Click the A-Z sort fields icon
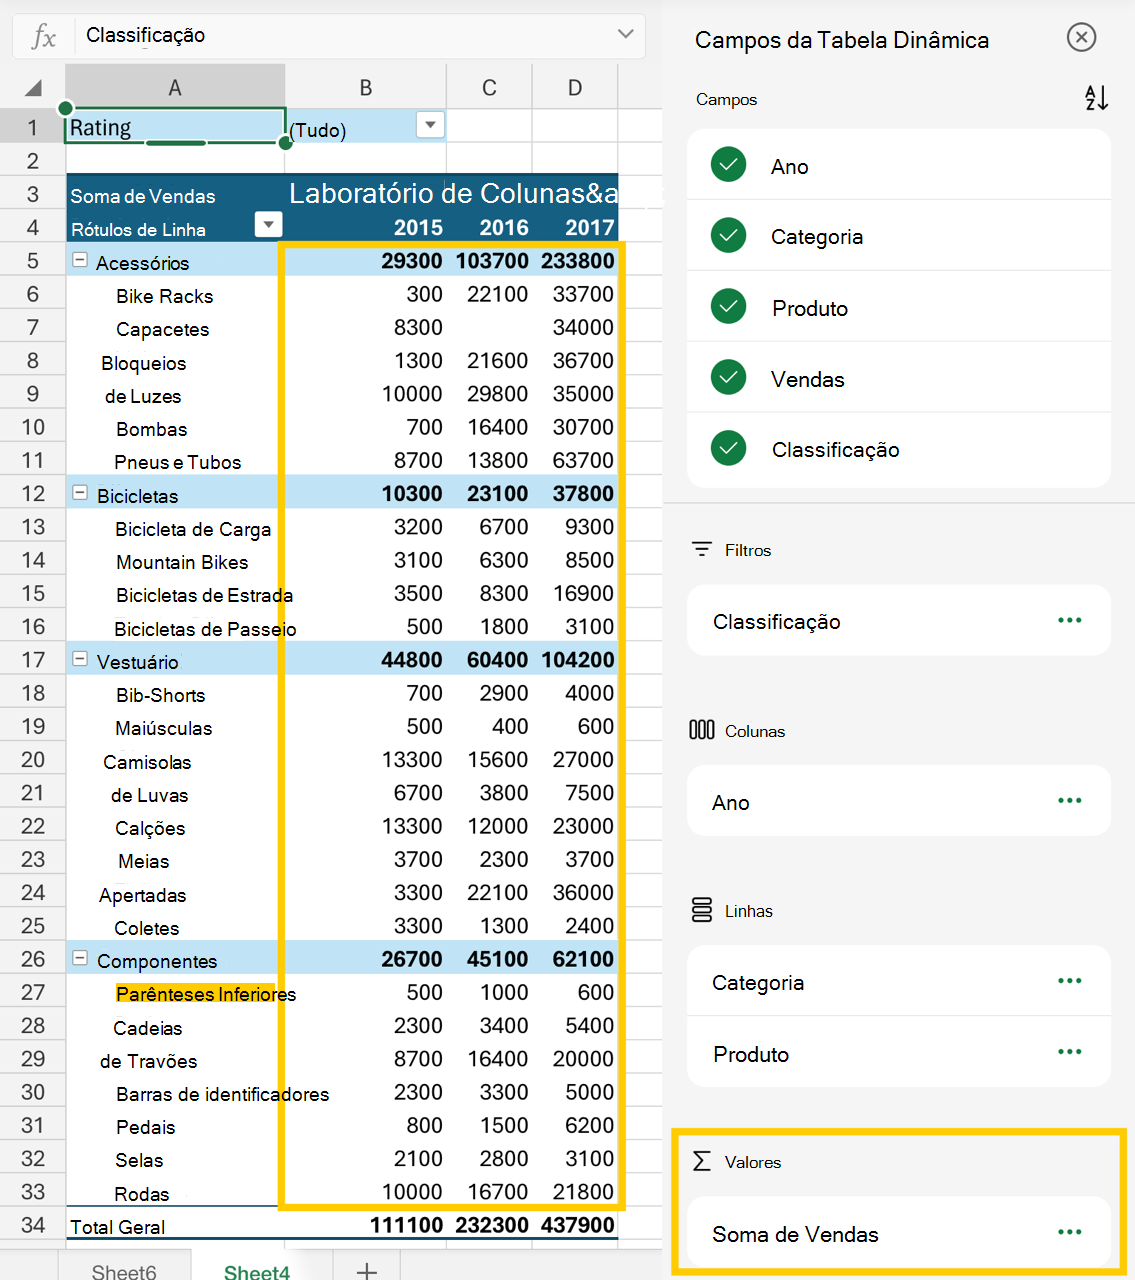The width and height of the screenshot is (1135, 1280). pyautogui.click(x=1096, y=98)
